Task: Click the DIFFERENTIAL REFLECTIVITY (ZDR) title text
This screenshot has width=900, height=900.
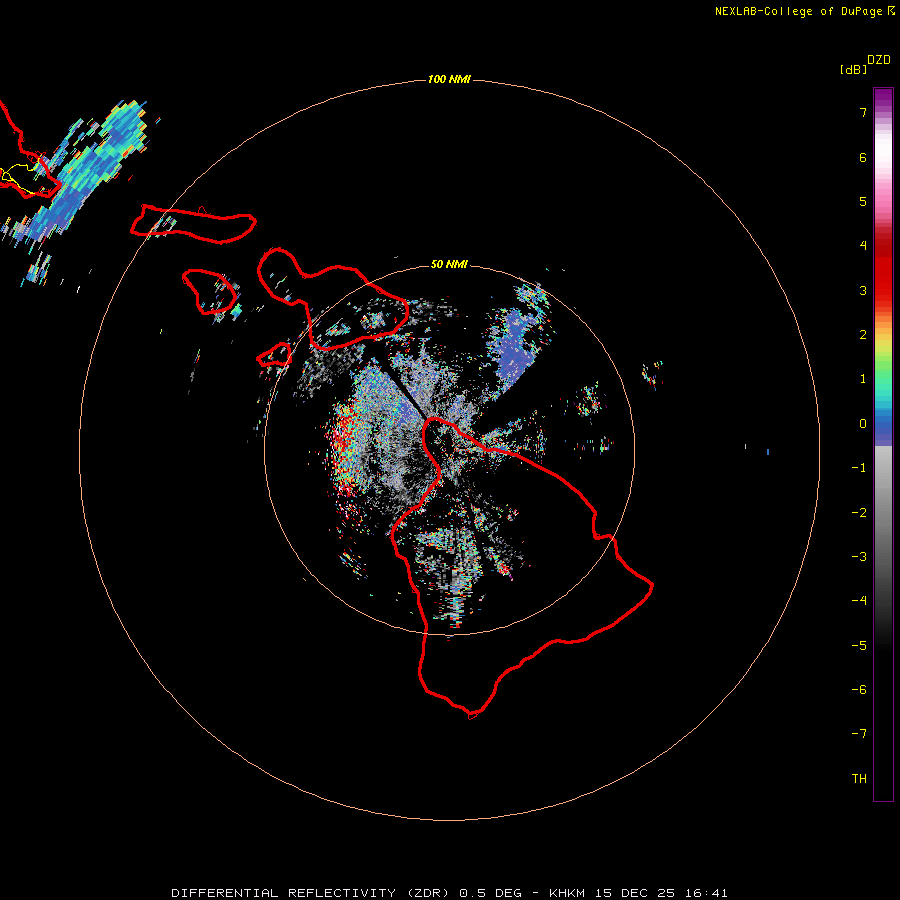Action: pyautogui.click(x=312, y=893)
